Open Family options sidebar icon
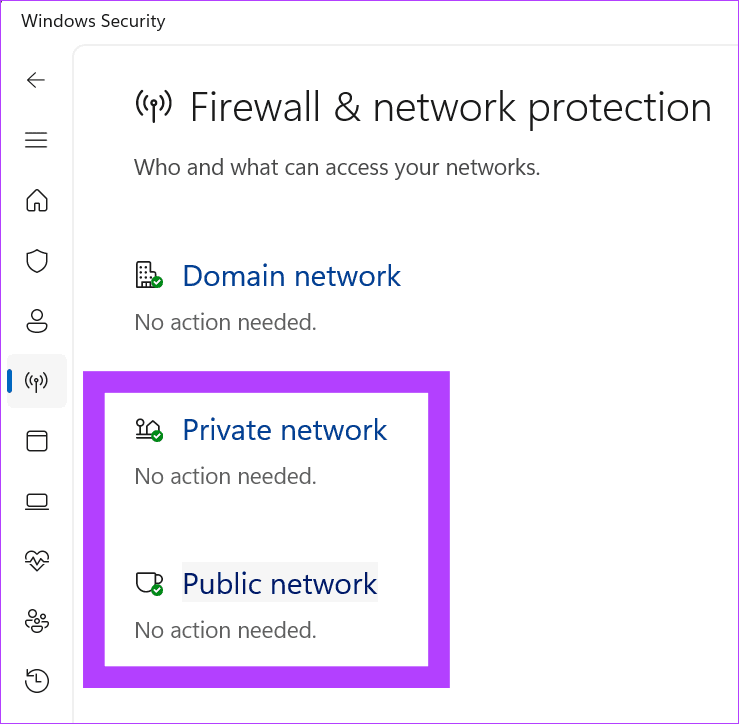Viewport: 739px width, 725px height. (x=37, y=621)
